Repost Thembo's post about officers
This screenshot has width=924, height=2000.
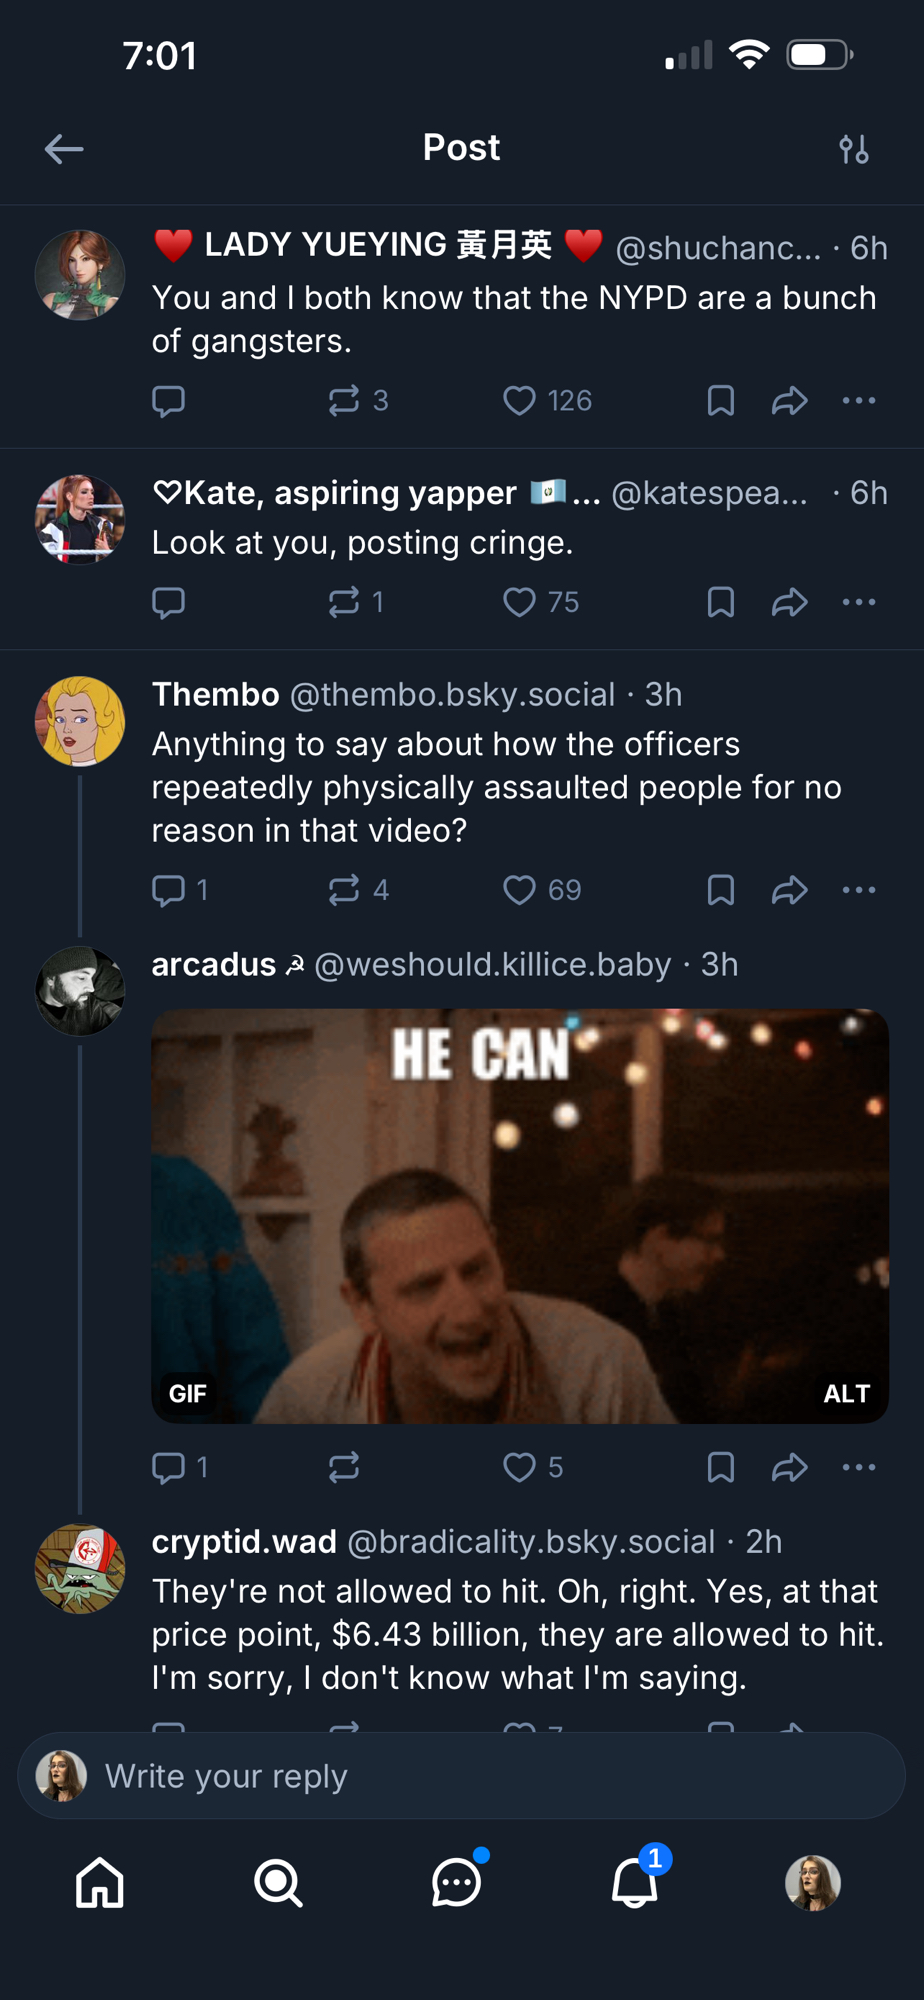click(x=344, y=890)
